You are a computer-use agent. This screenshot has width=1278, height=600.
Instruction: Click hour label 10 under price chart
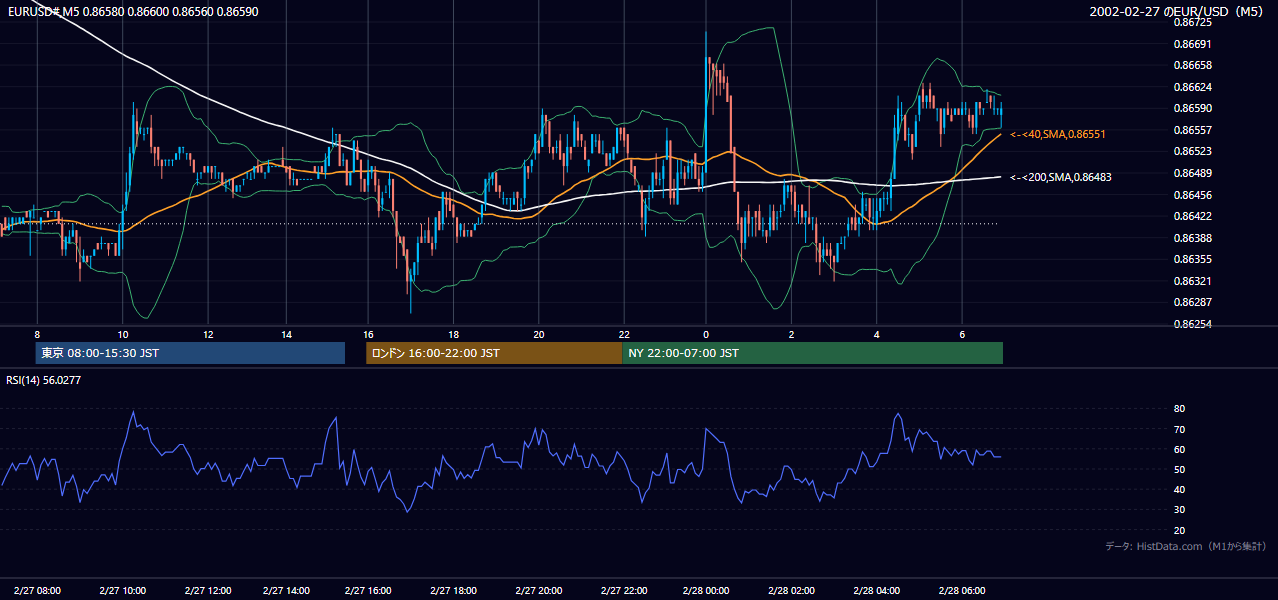(x=122, y=334)
